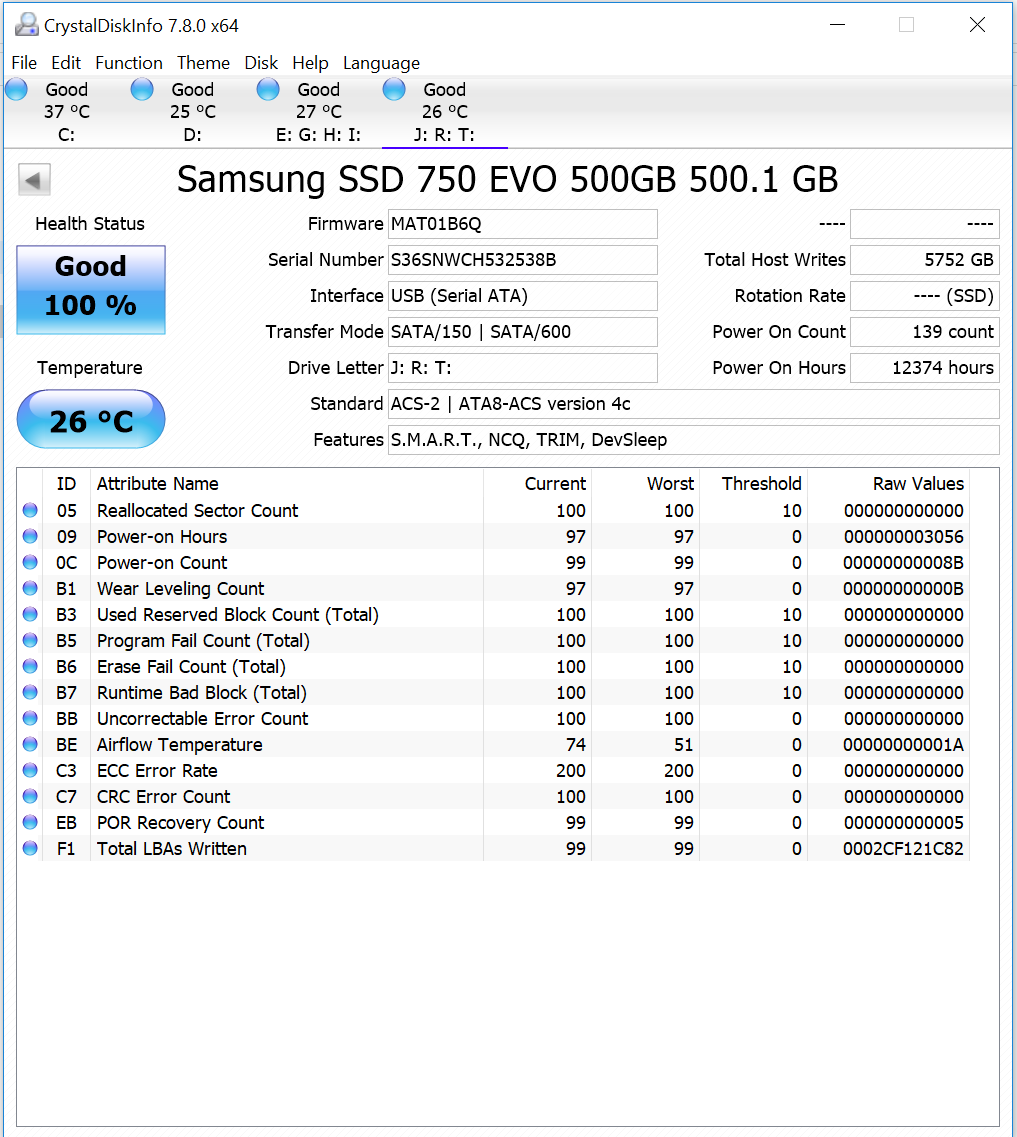Viewport: 1017px width, 1137px height.
Task: Click raw value 000000003056
Action: [x=903, y=537]
